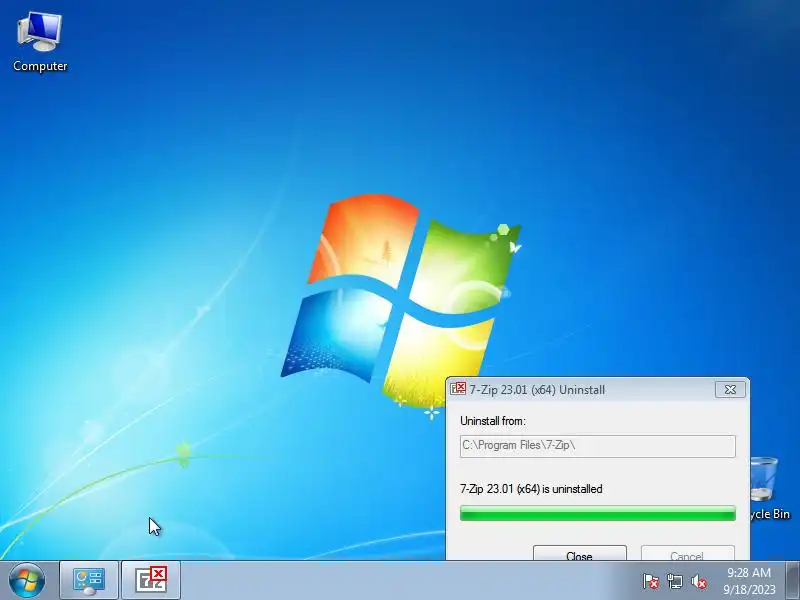Check the network tray icon
This screenshot has height=600, width=800.
tap(674, 581)
